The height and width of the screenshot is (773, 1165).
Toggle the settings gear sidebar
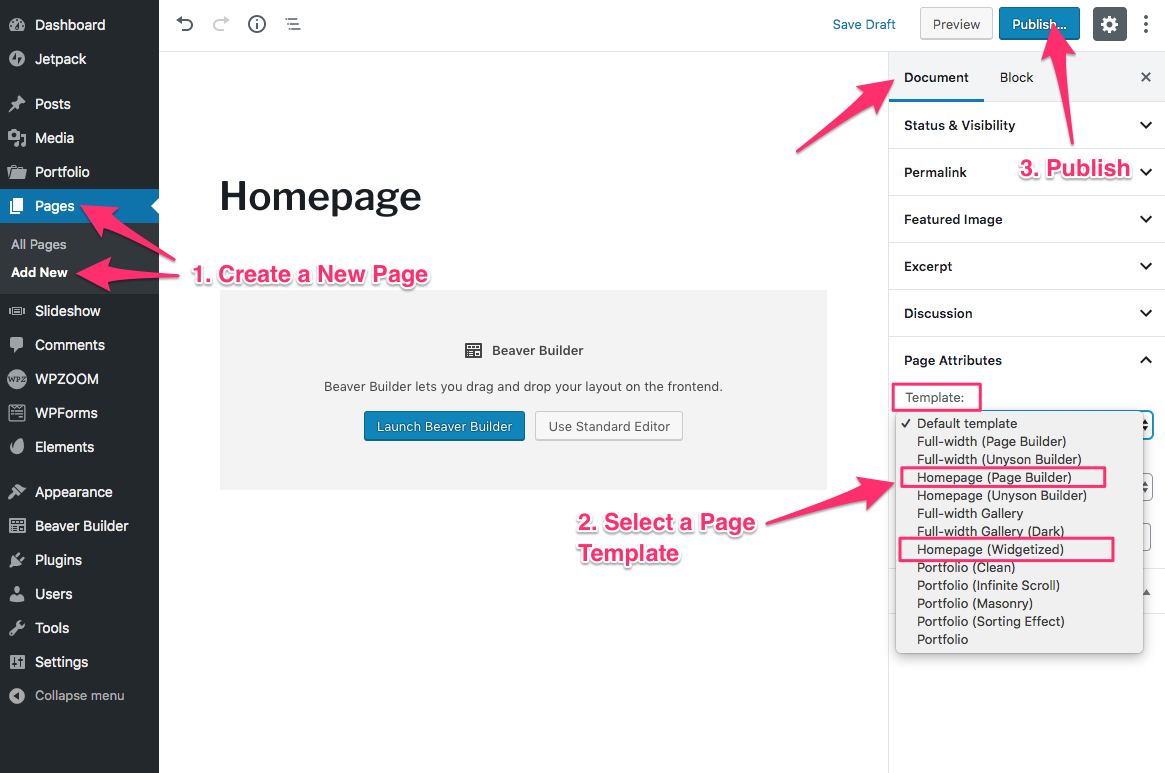pos(1109,25)
